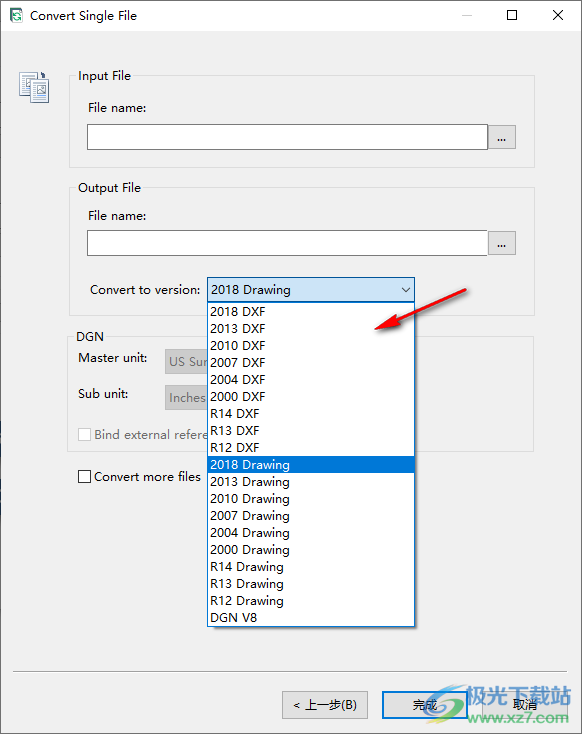582x734 pixels.
Task: Click the 上一步(B) back button
Action: pyautogui.click(x=325, y=705)
